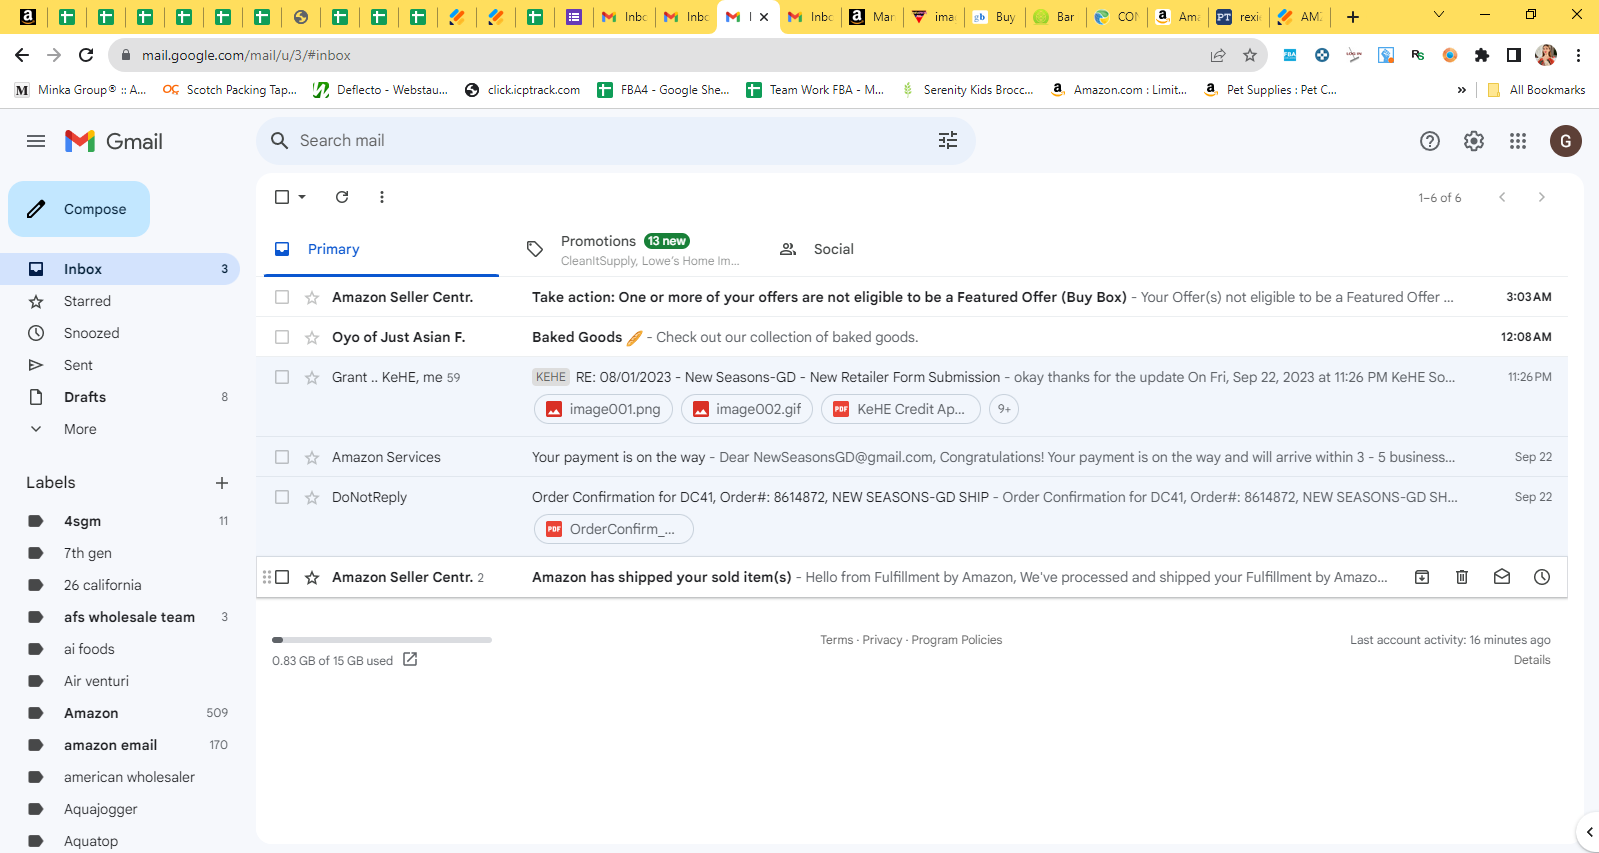The height and width of the screenshot is (853, 1599).
Task: Open the OrderConfirm PDF attachment
Action: tap(614, 529)
